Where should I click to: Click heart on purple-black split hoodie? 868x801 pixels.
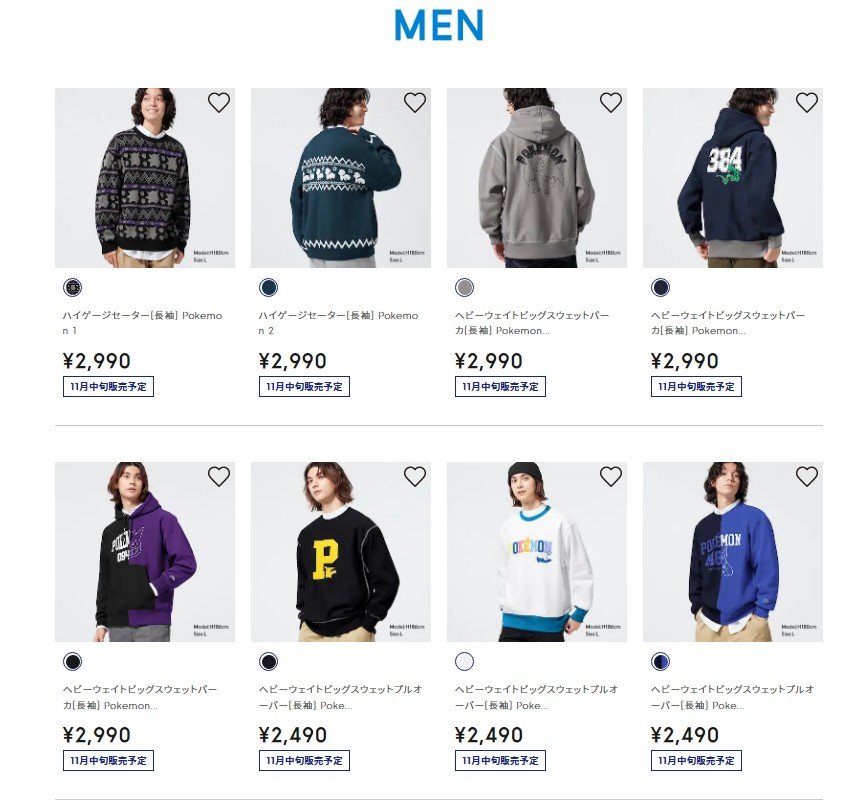[x=219, y=477]
